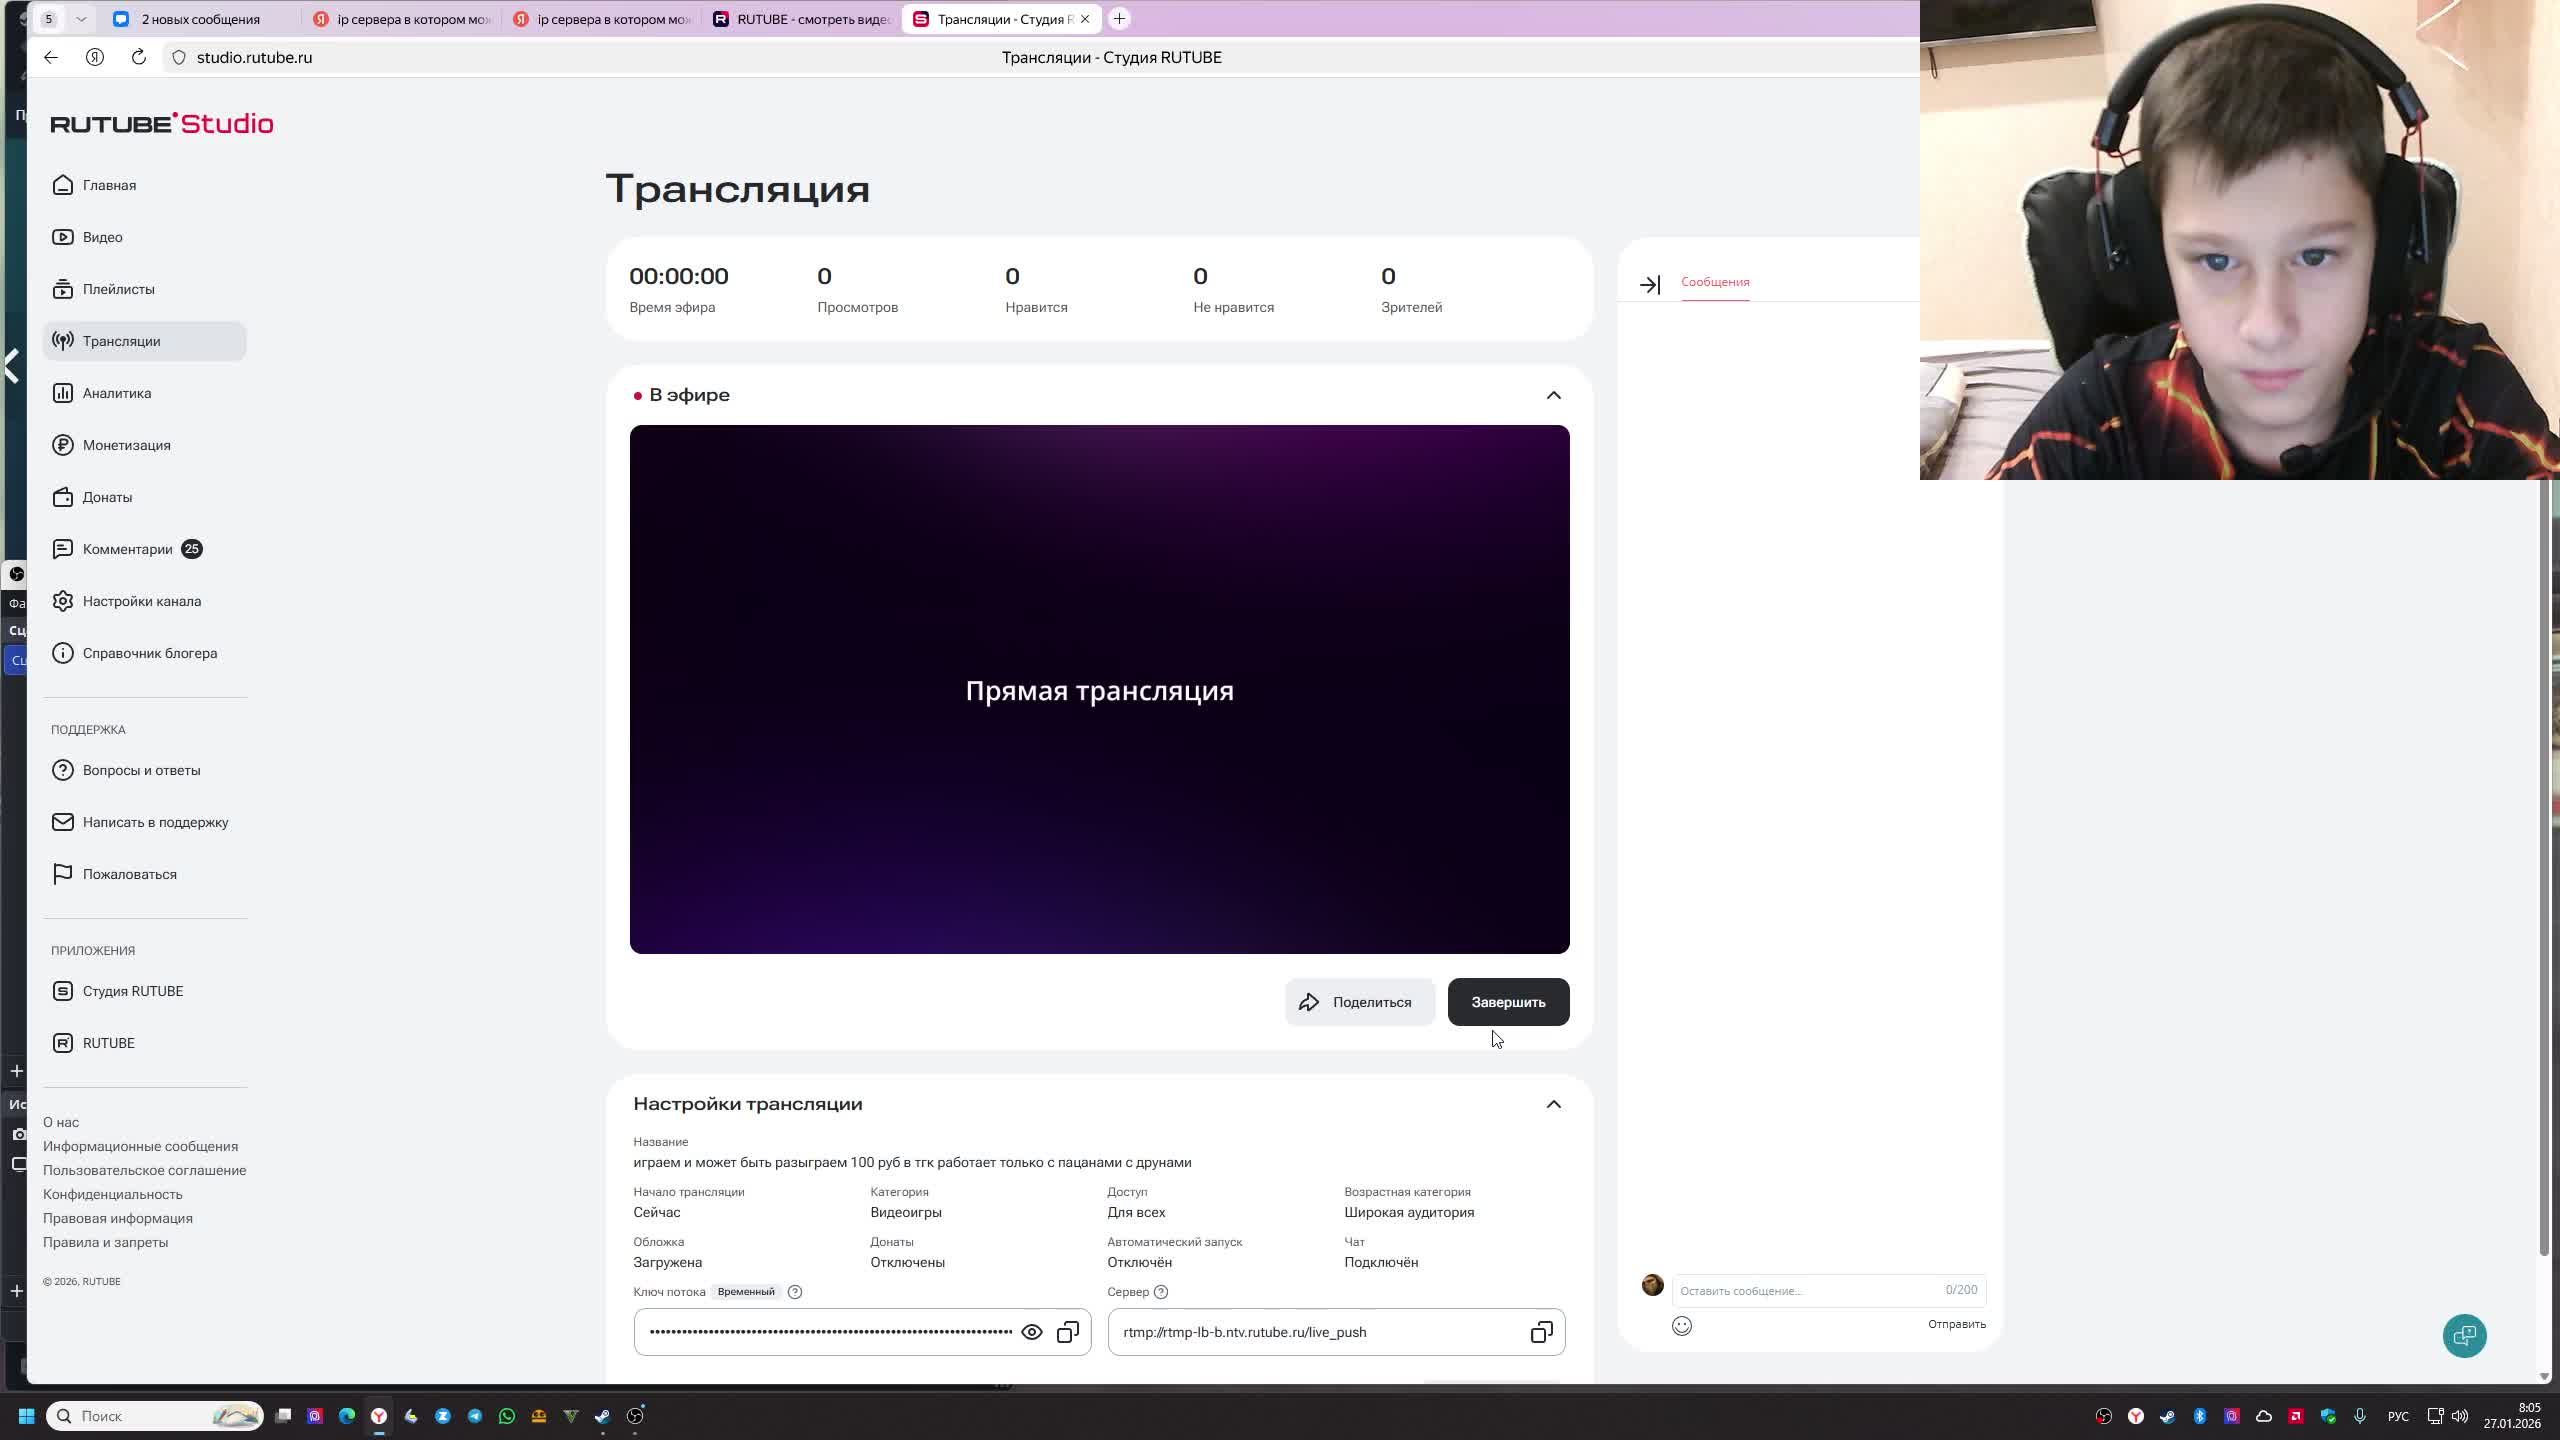
Task: Open Telegram from the Windows taskbar
Action: [475, 1416]
